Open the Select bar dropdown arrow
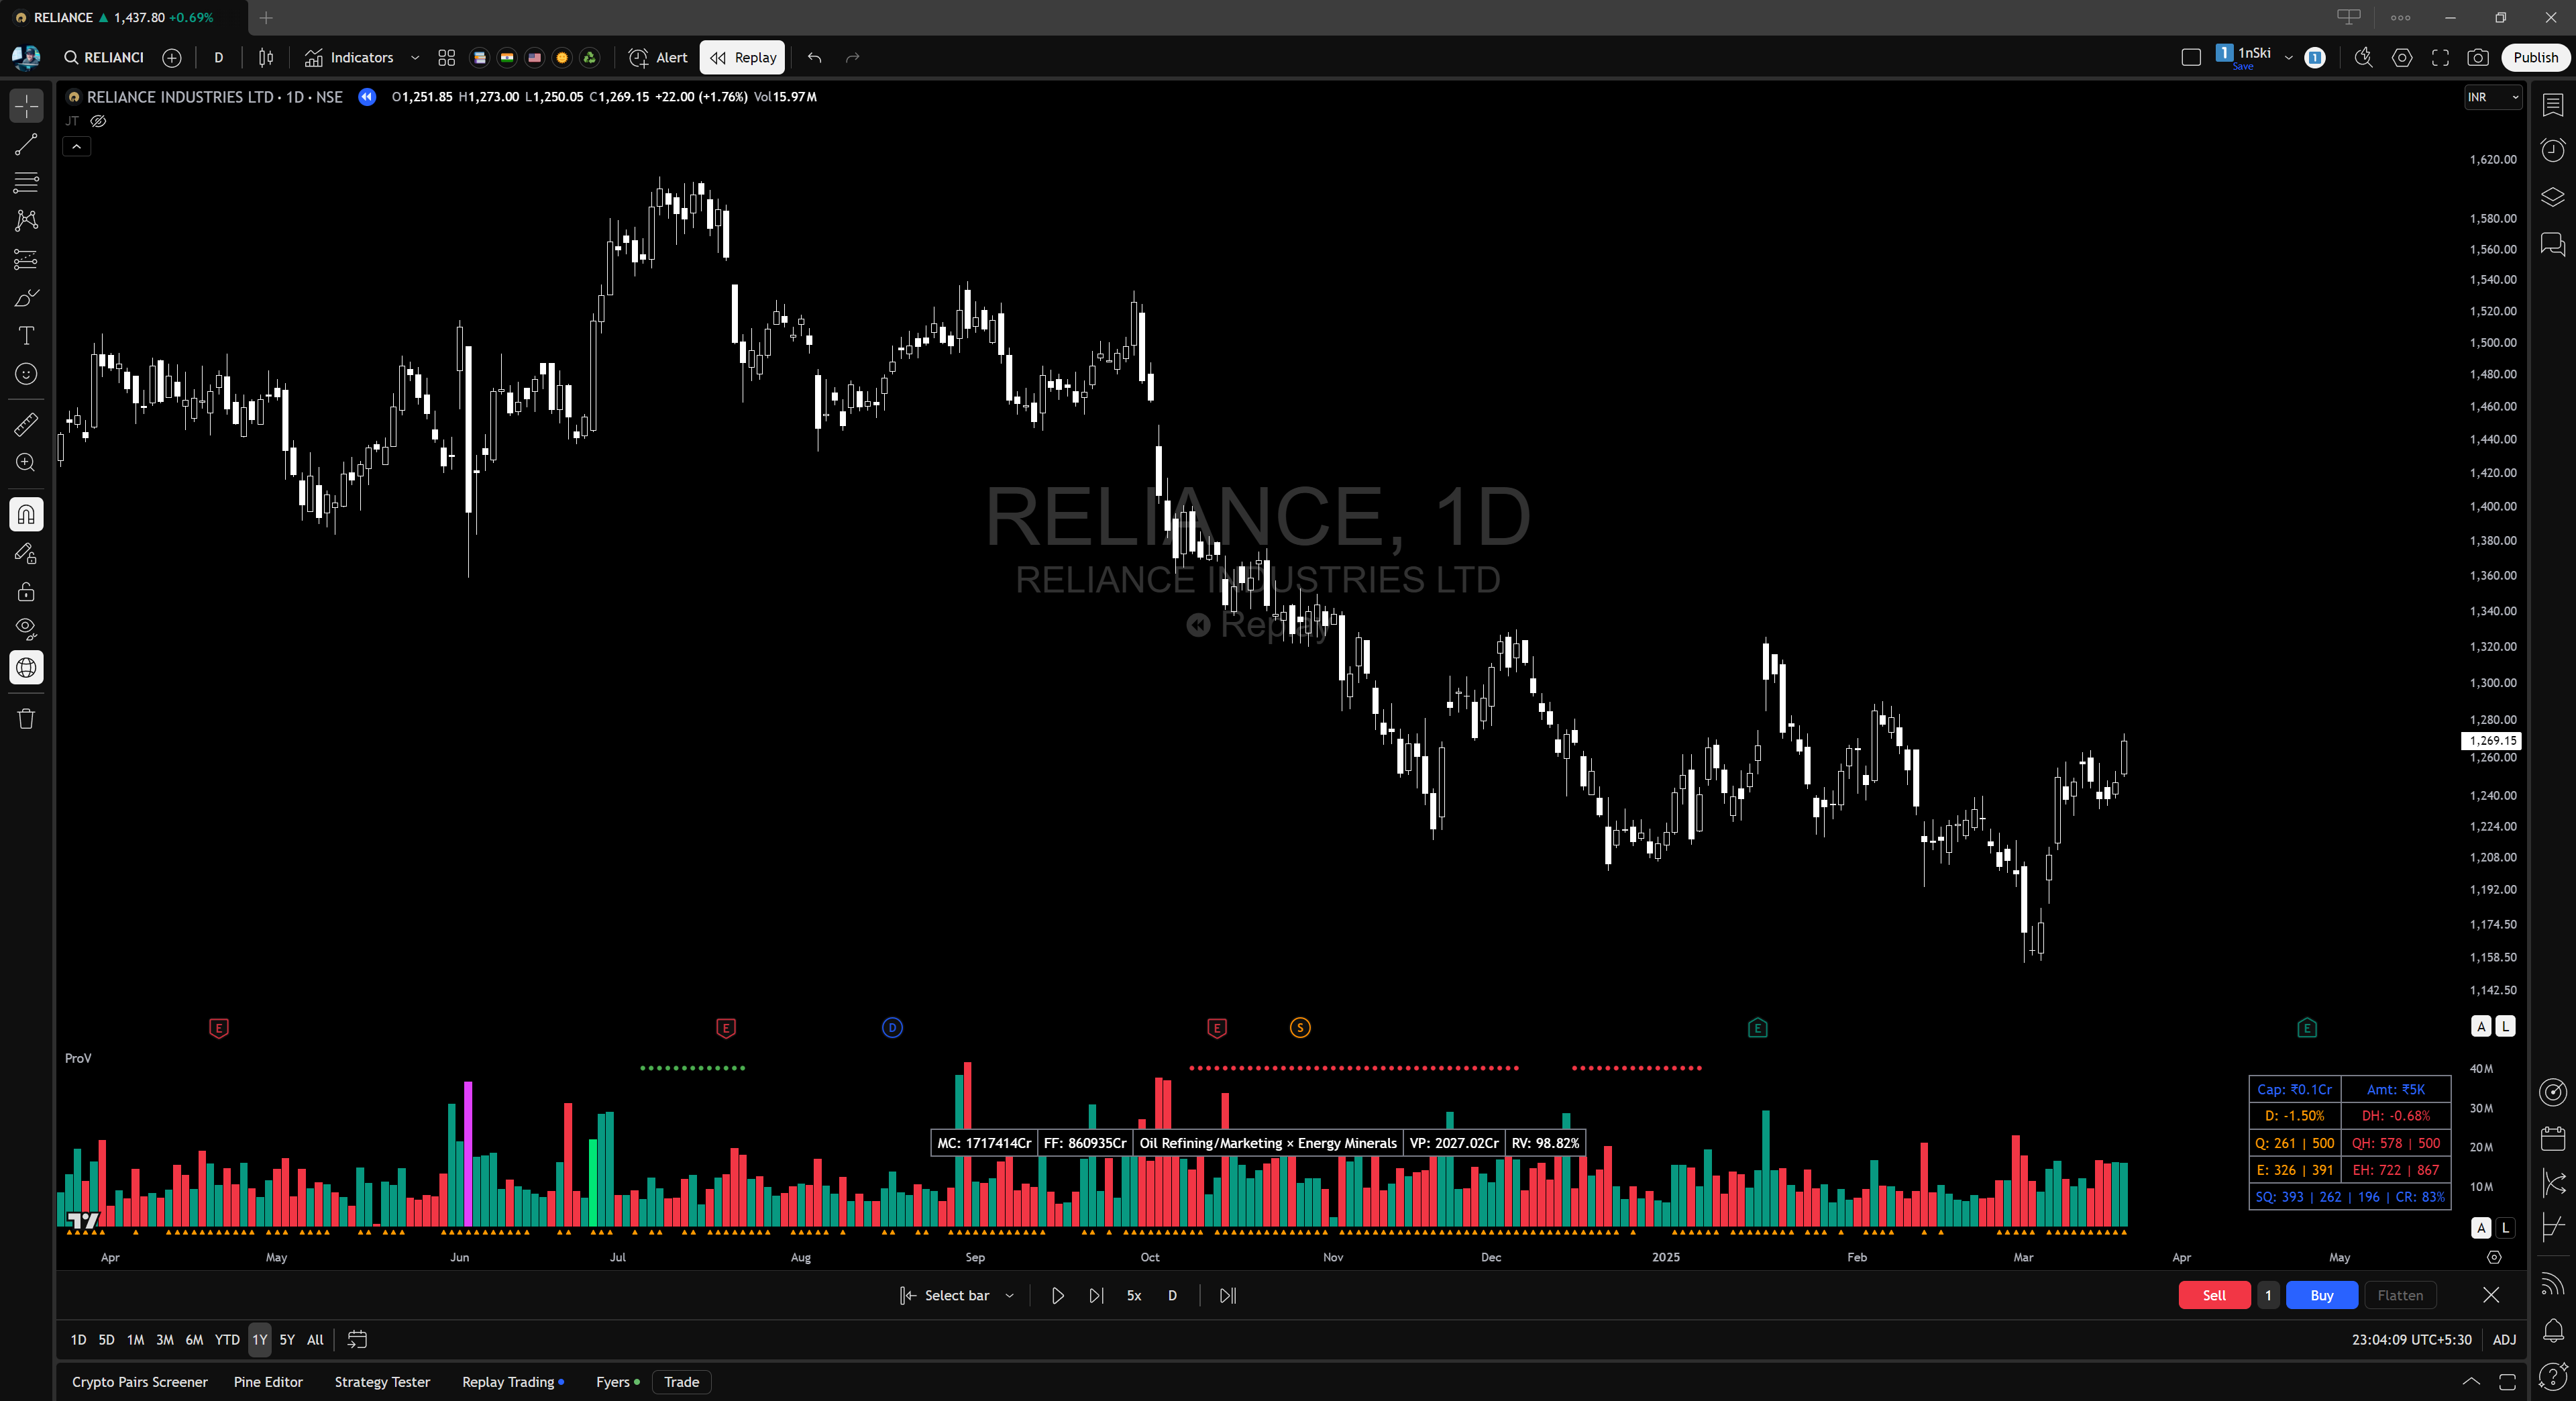 (x=1010, y=1295)
